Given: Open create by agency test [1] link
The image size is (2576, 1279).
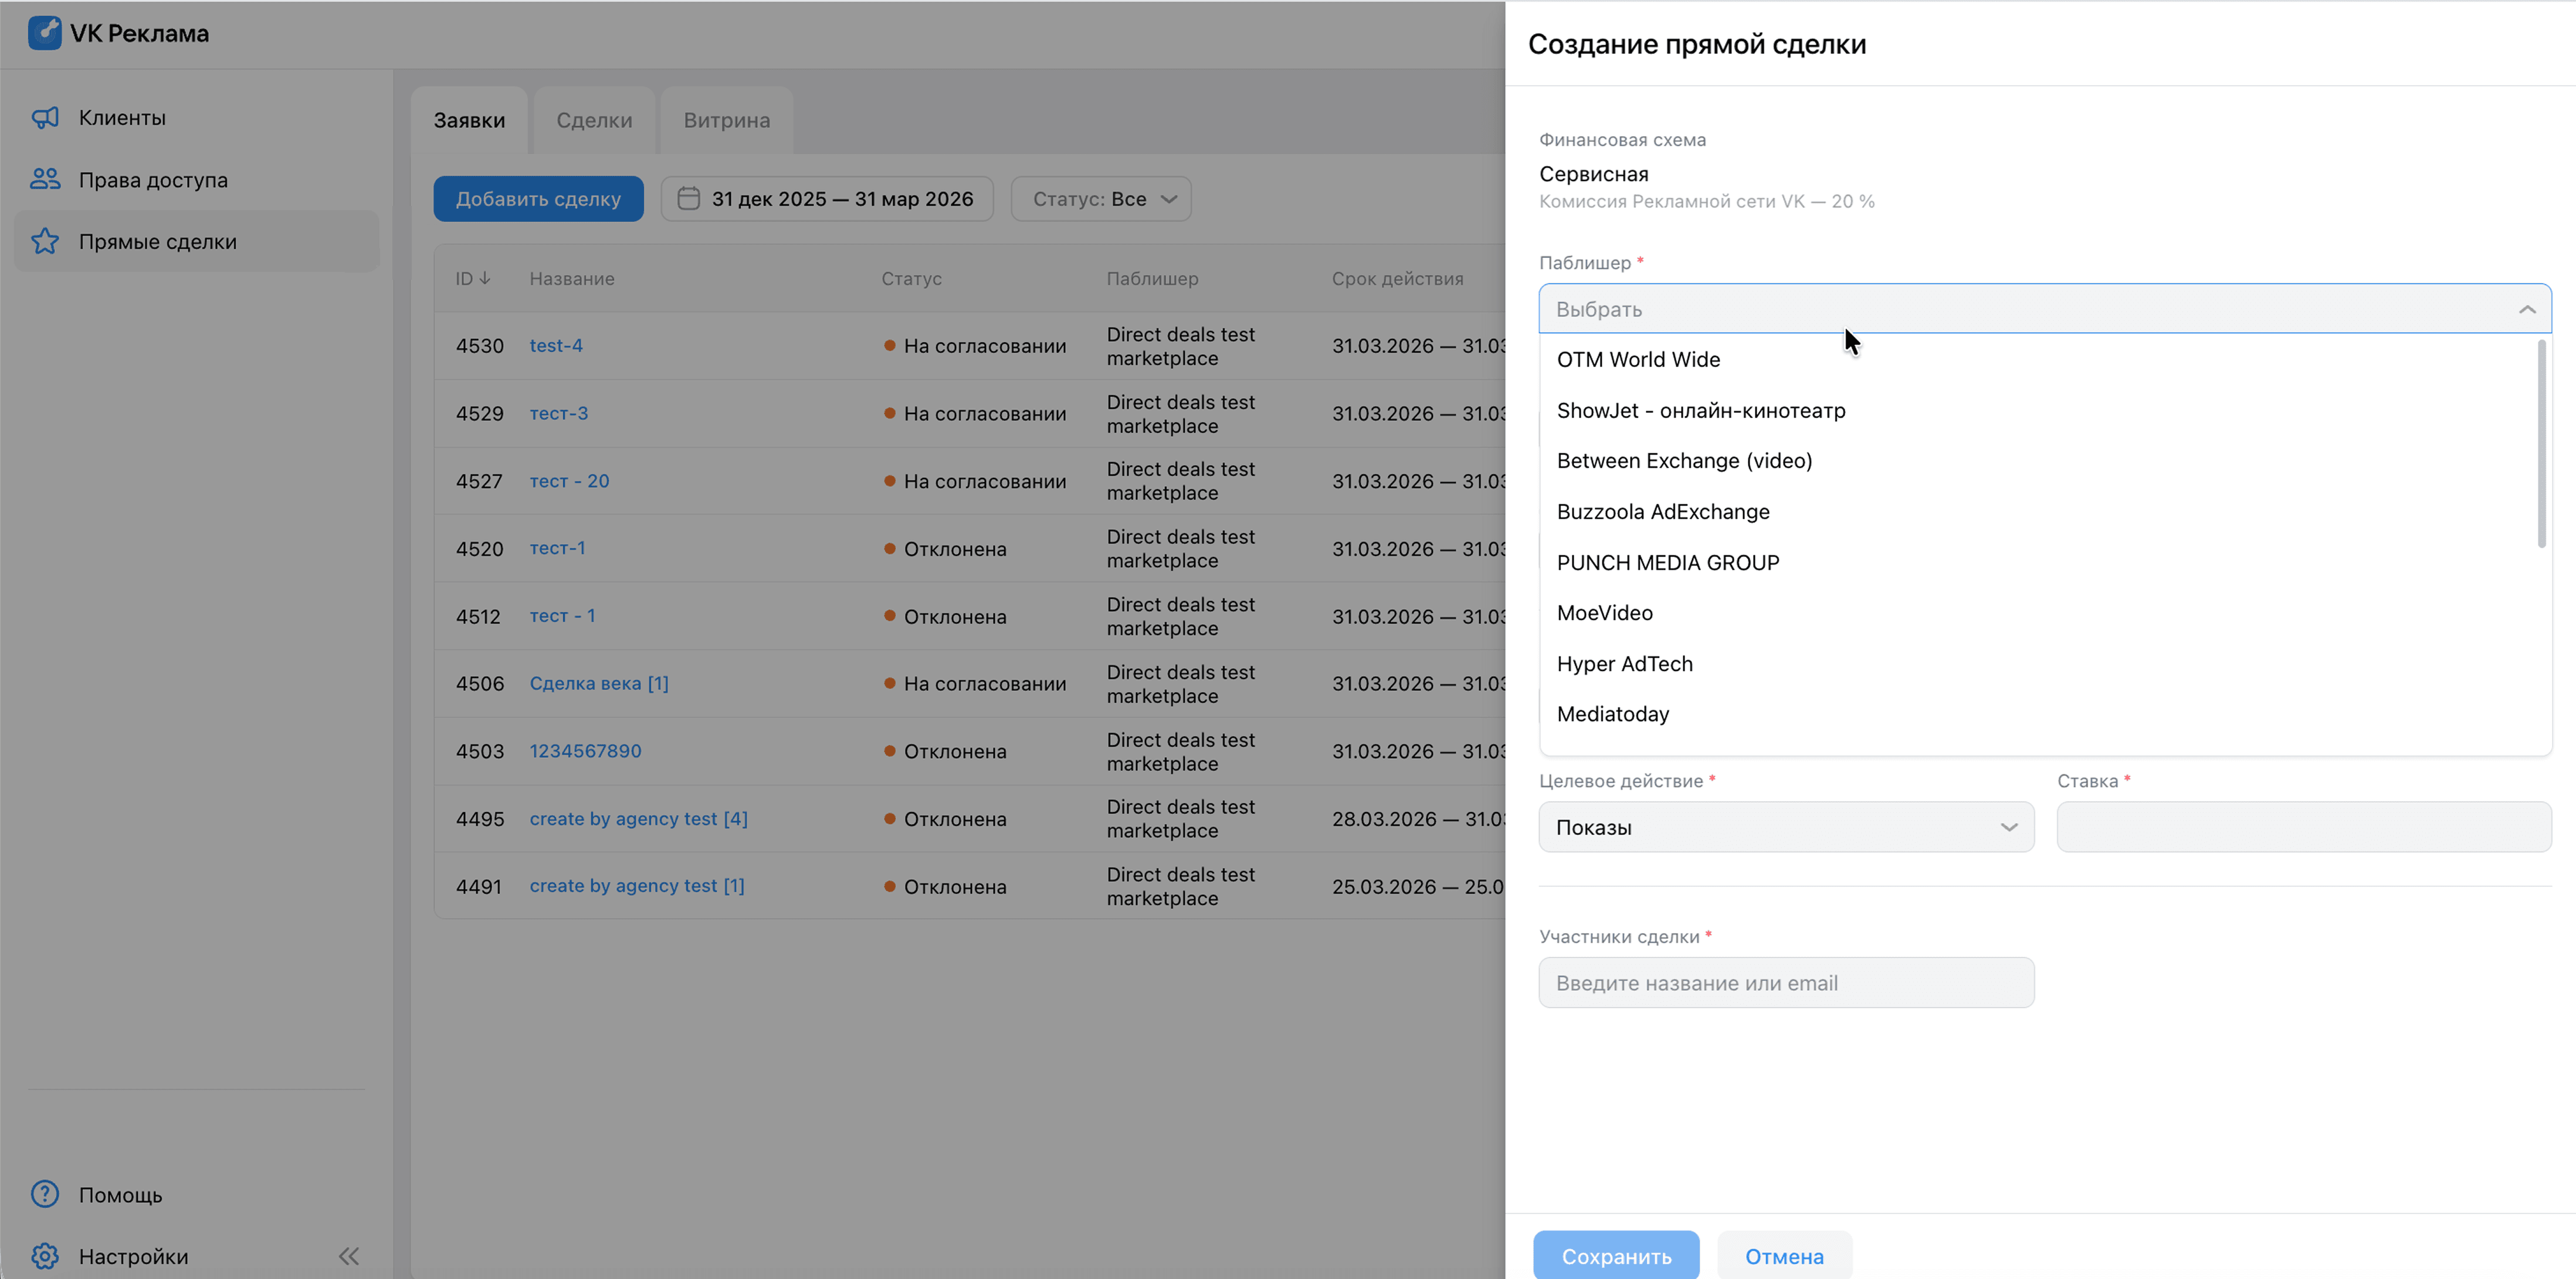Looking at the screenshot, I should (637, 886).
